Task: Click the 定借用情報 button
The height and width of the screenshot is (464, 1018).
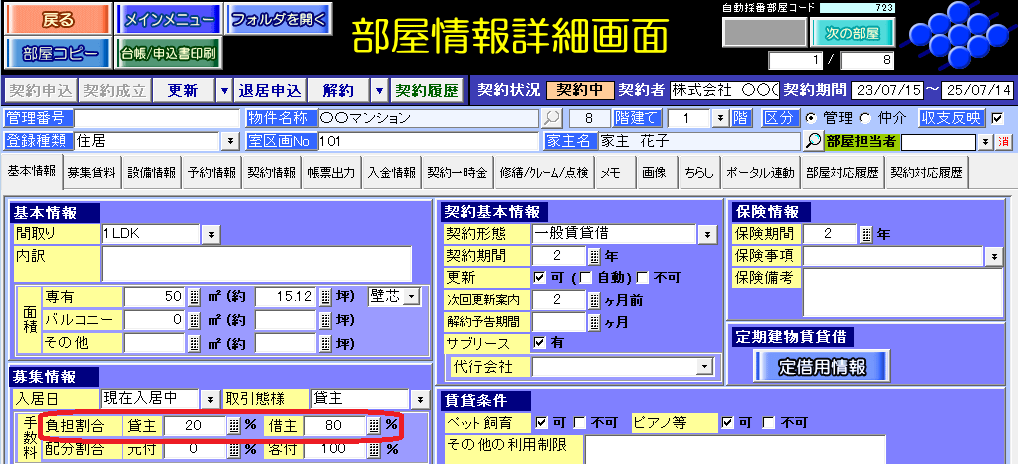Action: click(x=822, y=366)
